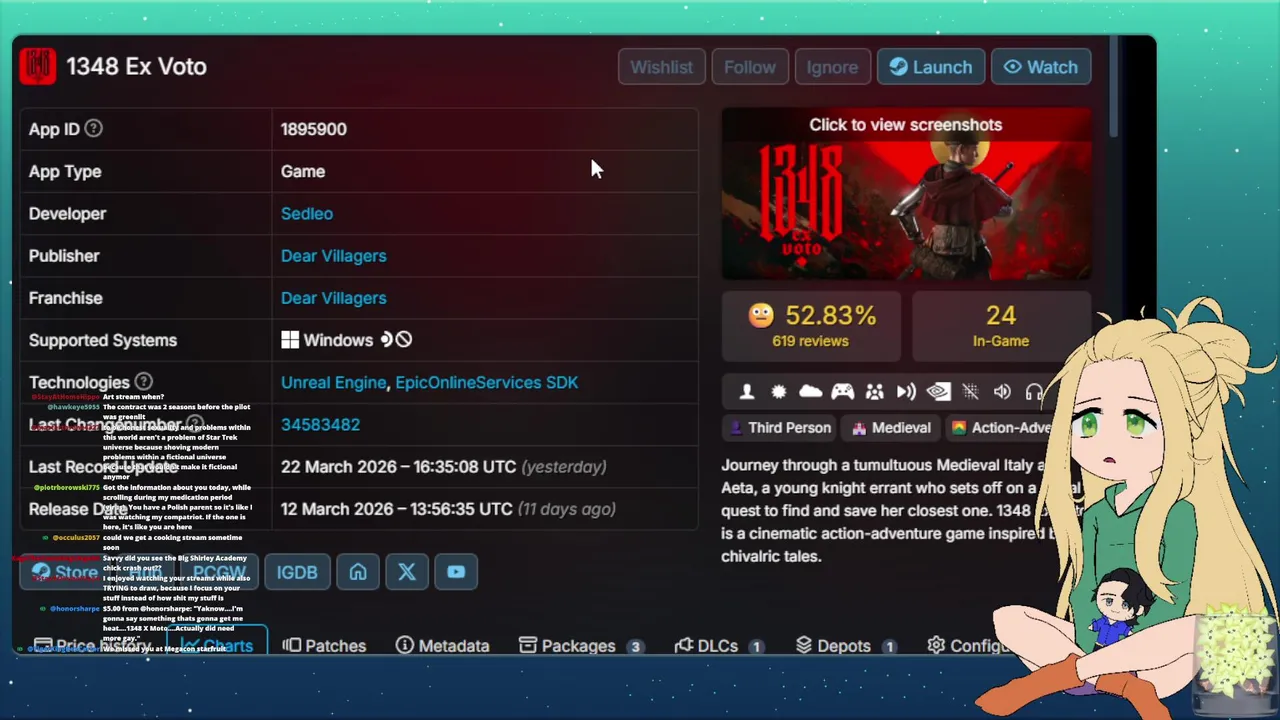Open the official homepage house icon
Image resolution: width=1280 pixels, height=720 pixels.
point(358,572)
